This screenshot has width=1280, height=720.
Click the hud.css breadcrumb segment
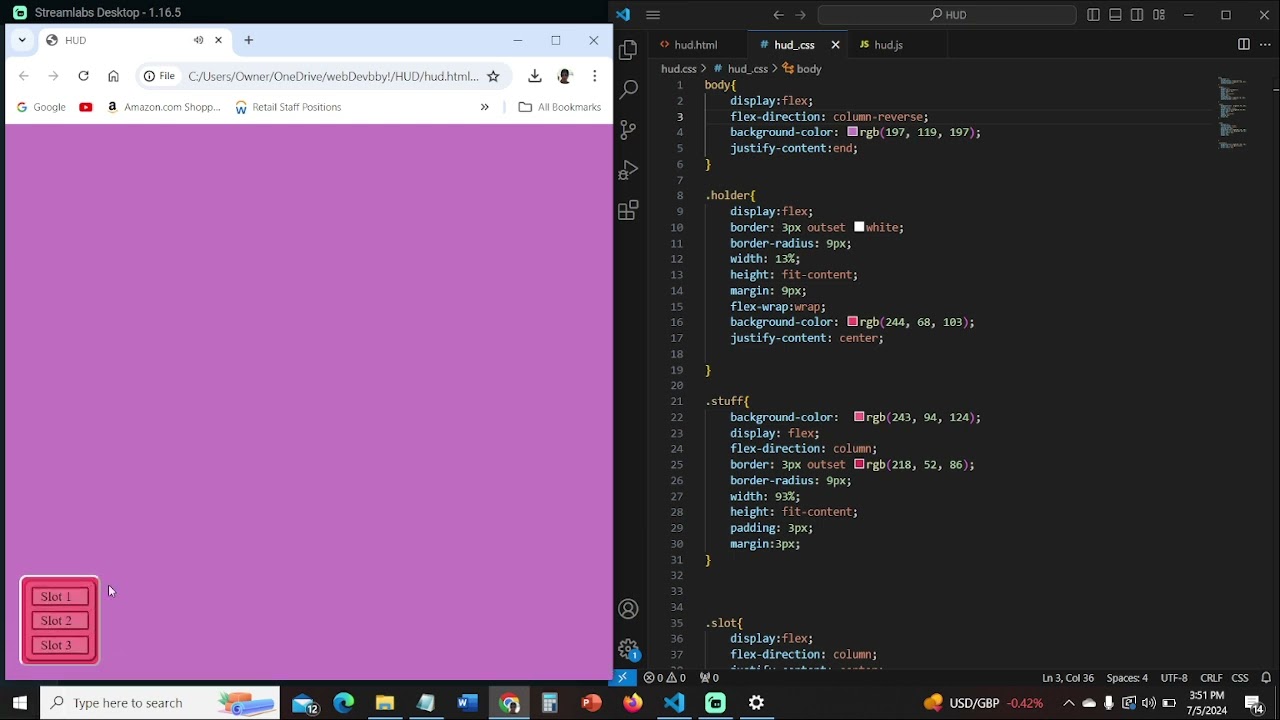pyautogui.click(x=678, y=69)
